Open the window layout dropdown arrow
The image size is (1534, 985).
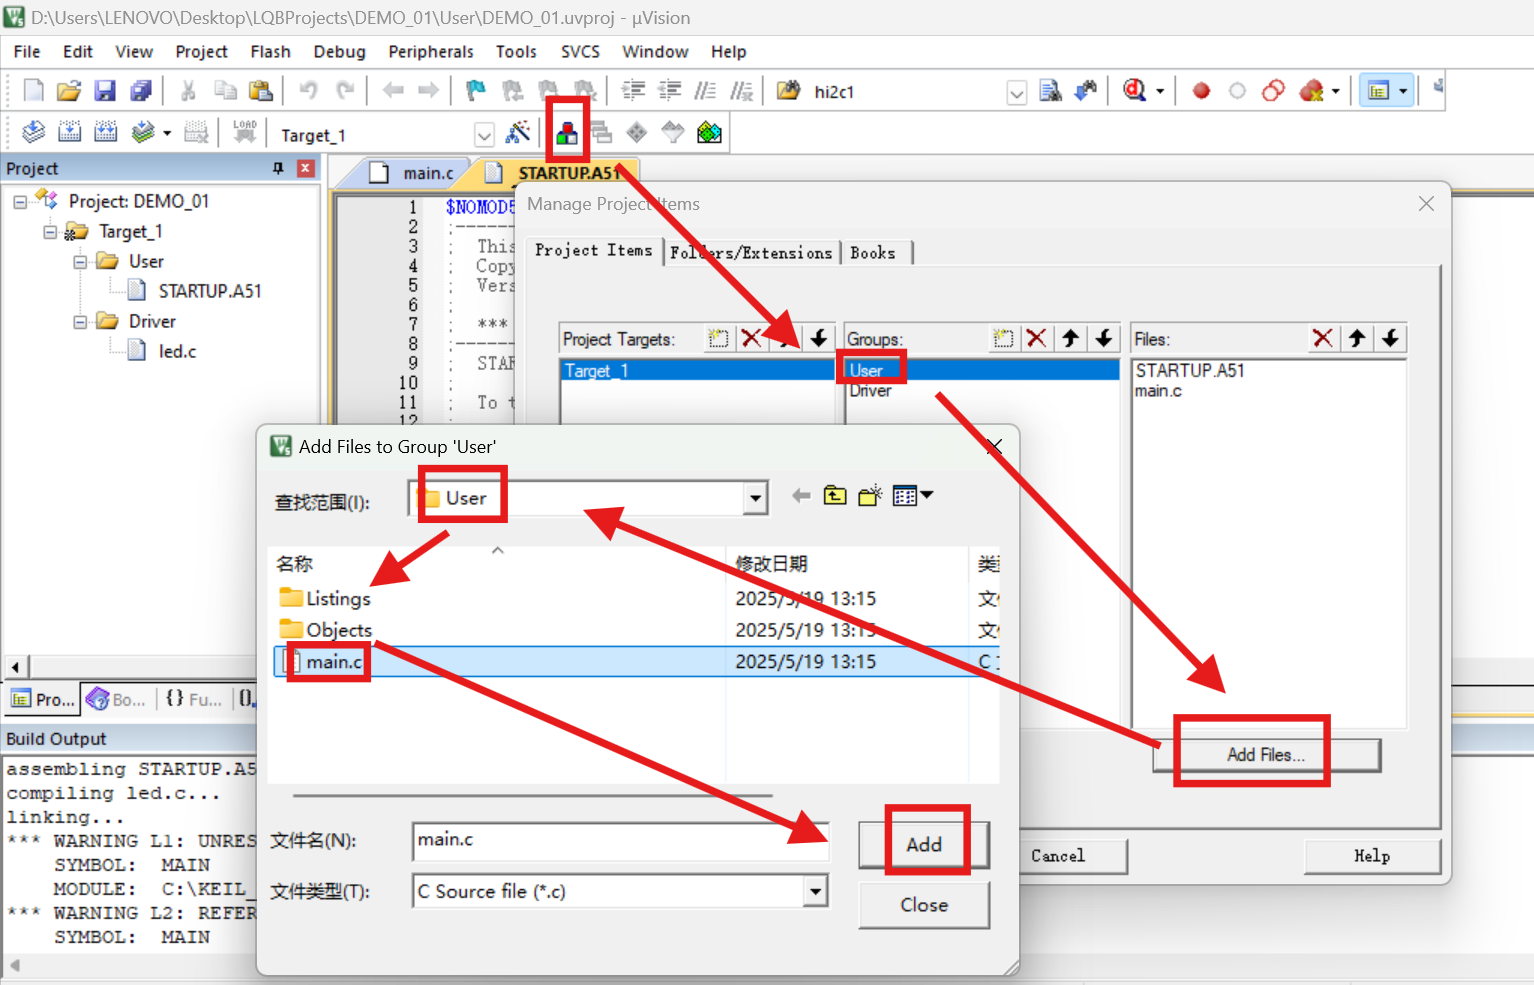click(x=1403, y=92)
